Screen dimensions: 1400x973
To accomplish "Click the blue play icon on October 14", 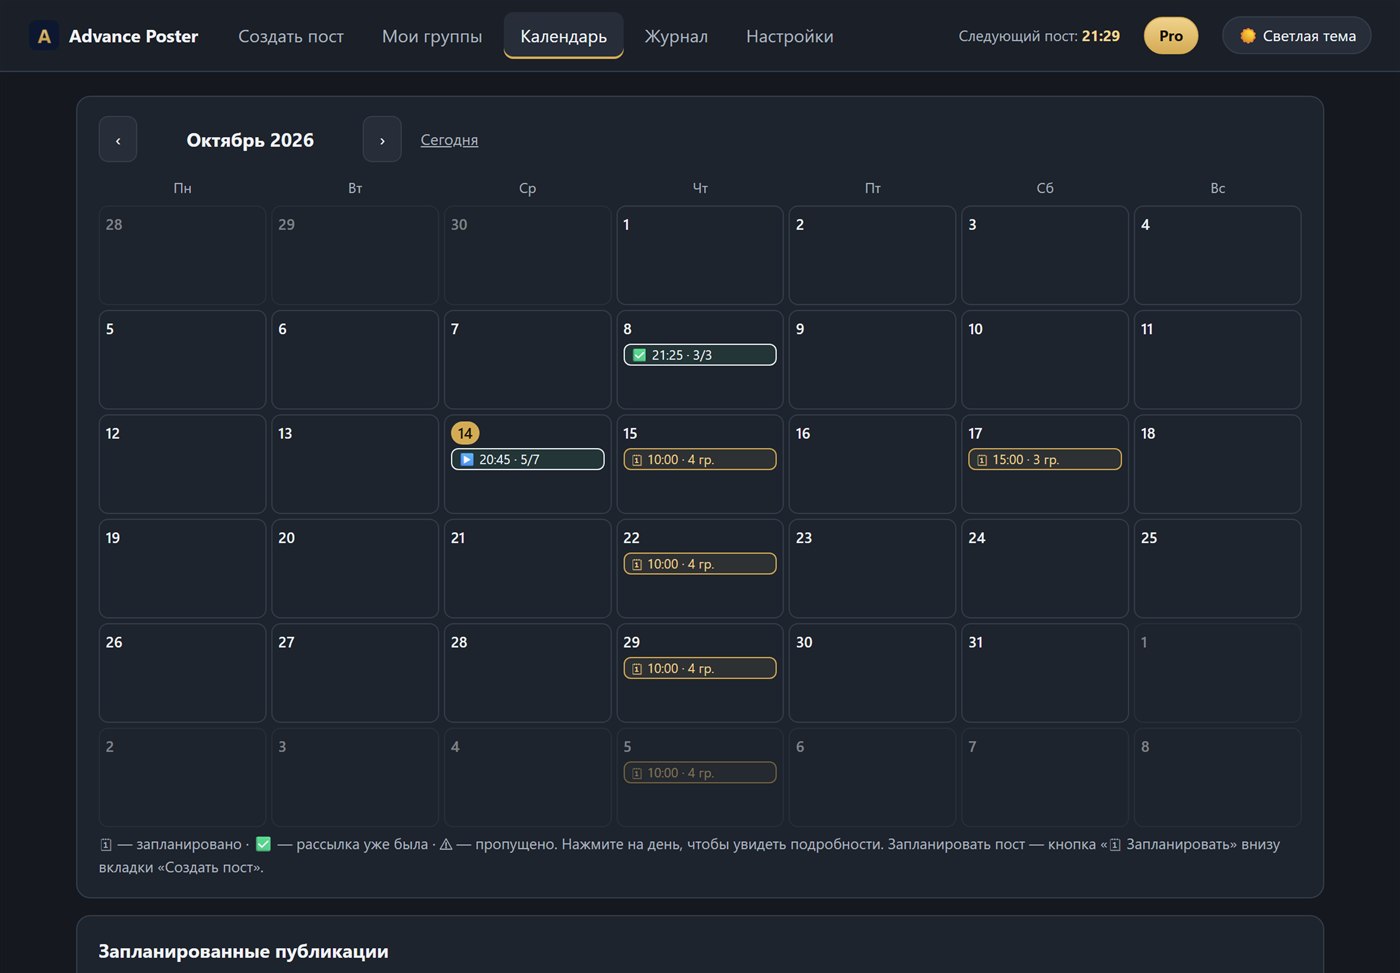I will click(x=467, y=460).
